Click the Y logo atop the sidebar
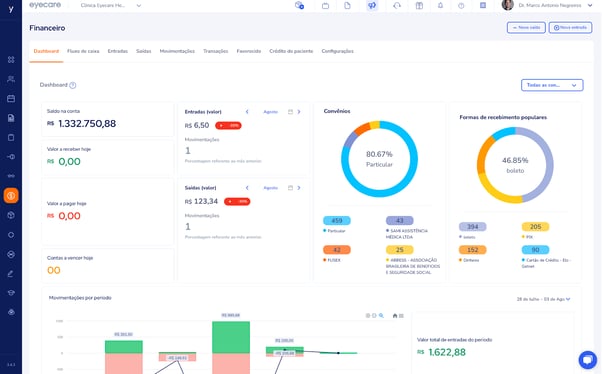The image size is (602, 374). (x=11, y=9)
